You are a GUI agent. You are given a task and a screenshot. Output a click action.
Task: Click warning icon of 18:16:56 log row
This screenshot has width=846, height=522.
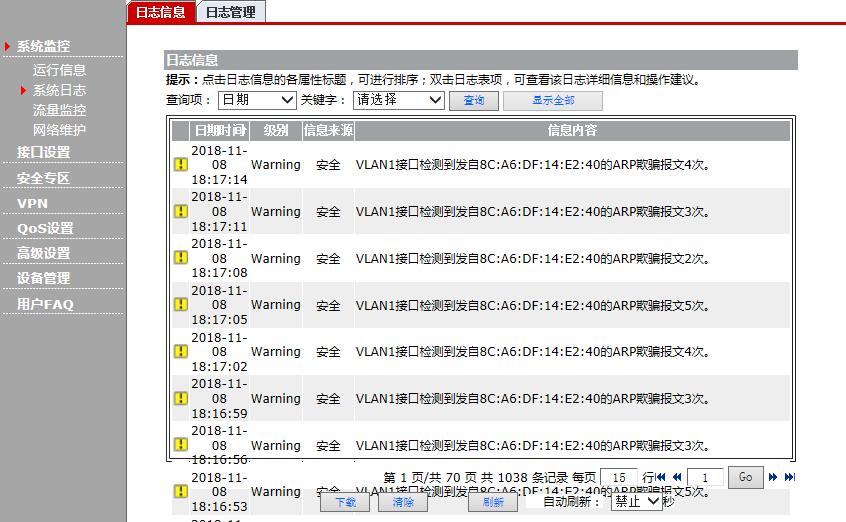181,445
